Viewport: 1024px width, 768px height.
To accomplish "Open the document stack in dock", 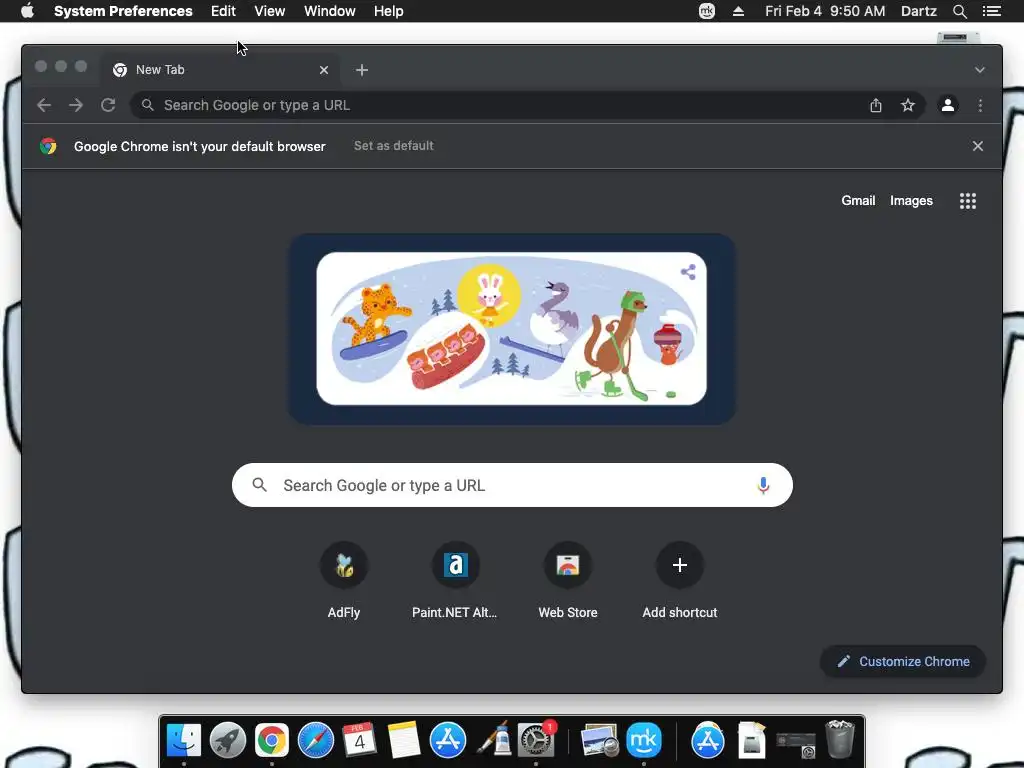I will pyautogui.click(x=752, y=741).
